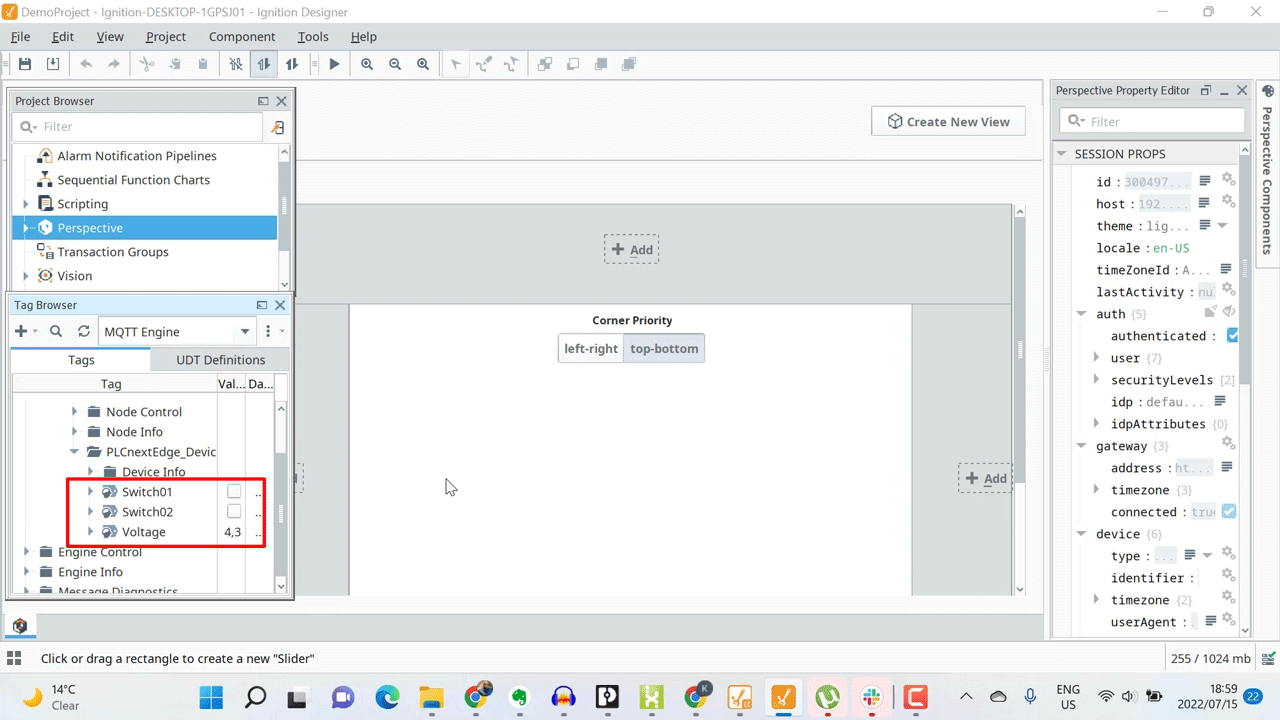Open Evernote from the Windows taskbar

[x=519, y=697]
